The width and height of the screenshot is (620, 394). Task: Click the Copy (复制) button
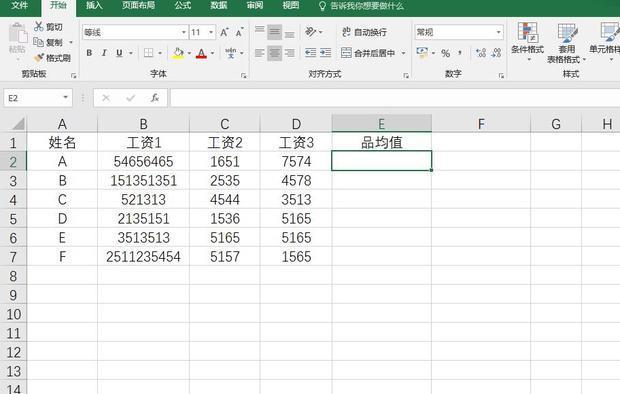coord(48,42)
